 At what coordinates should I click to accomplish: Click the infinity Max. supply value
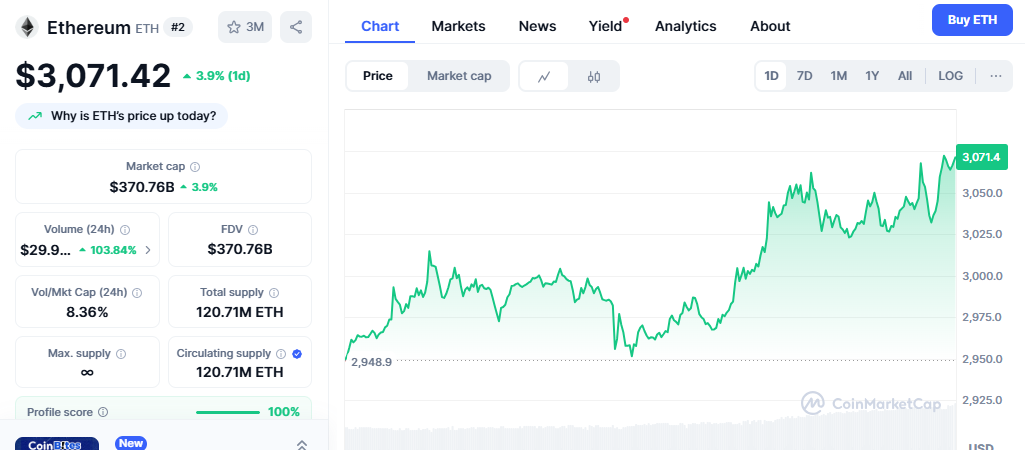[87, 372]
